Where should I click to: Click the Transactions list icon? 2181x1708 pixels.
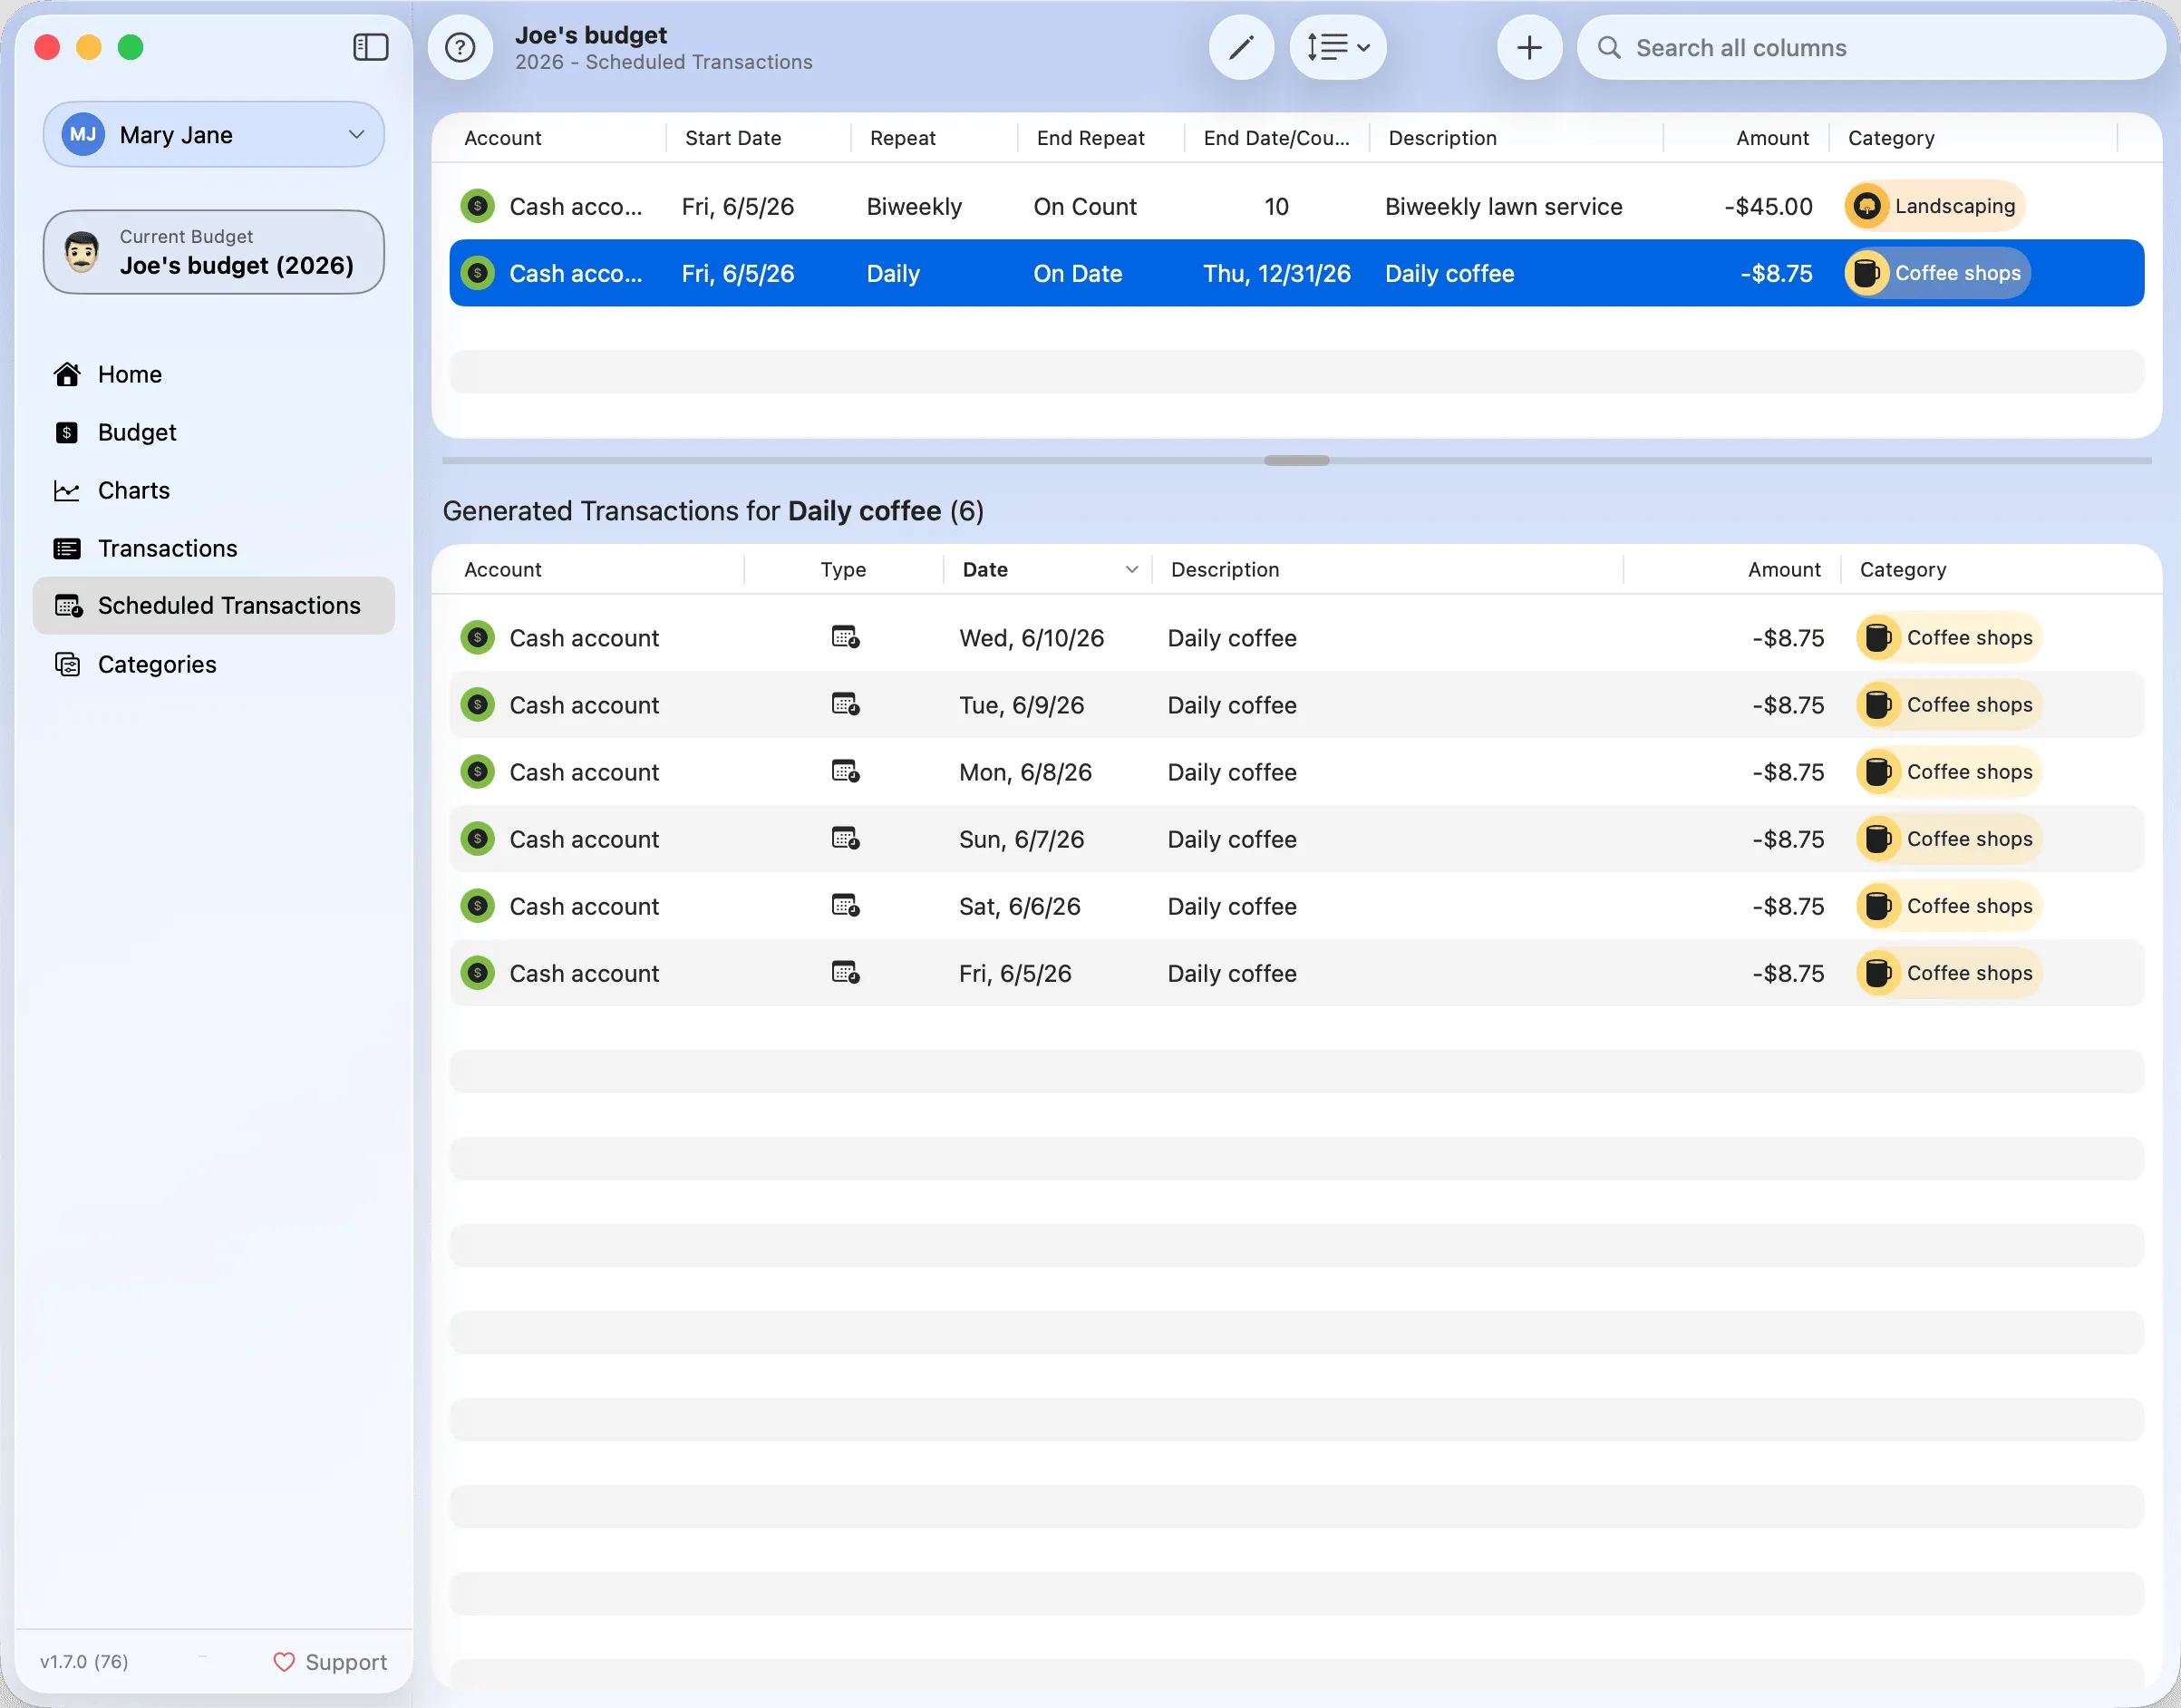[x=67, y=548]
